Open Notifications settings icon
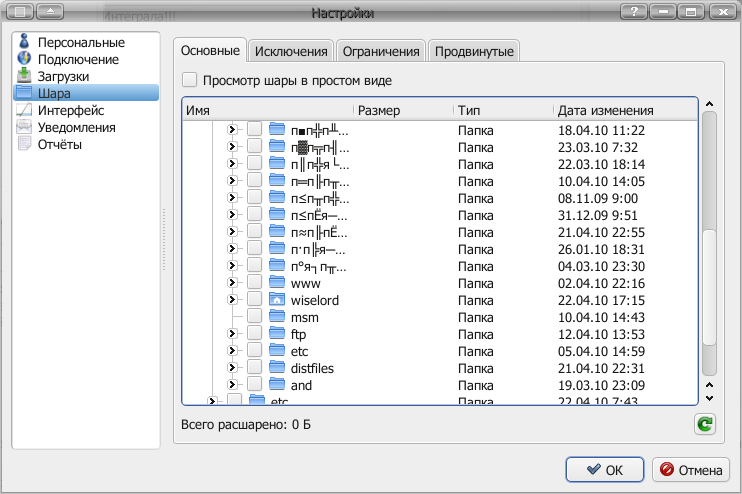 tap(24, 128)
